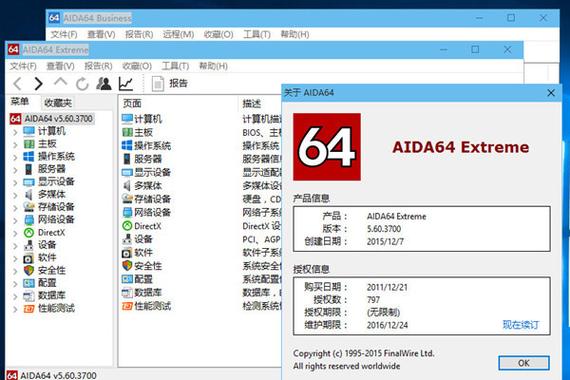Open 帮助(H) menu in Extreme window
The height and width of the screenshot is (380, 570).
coord(213,66)
